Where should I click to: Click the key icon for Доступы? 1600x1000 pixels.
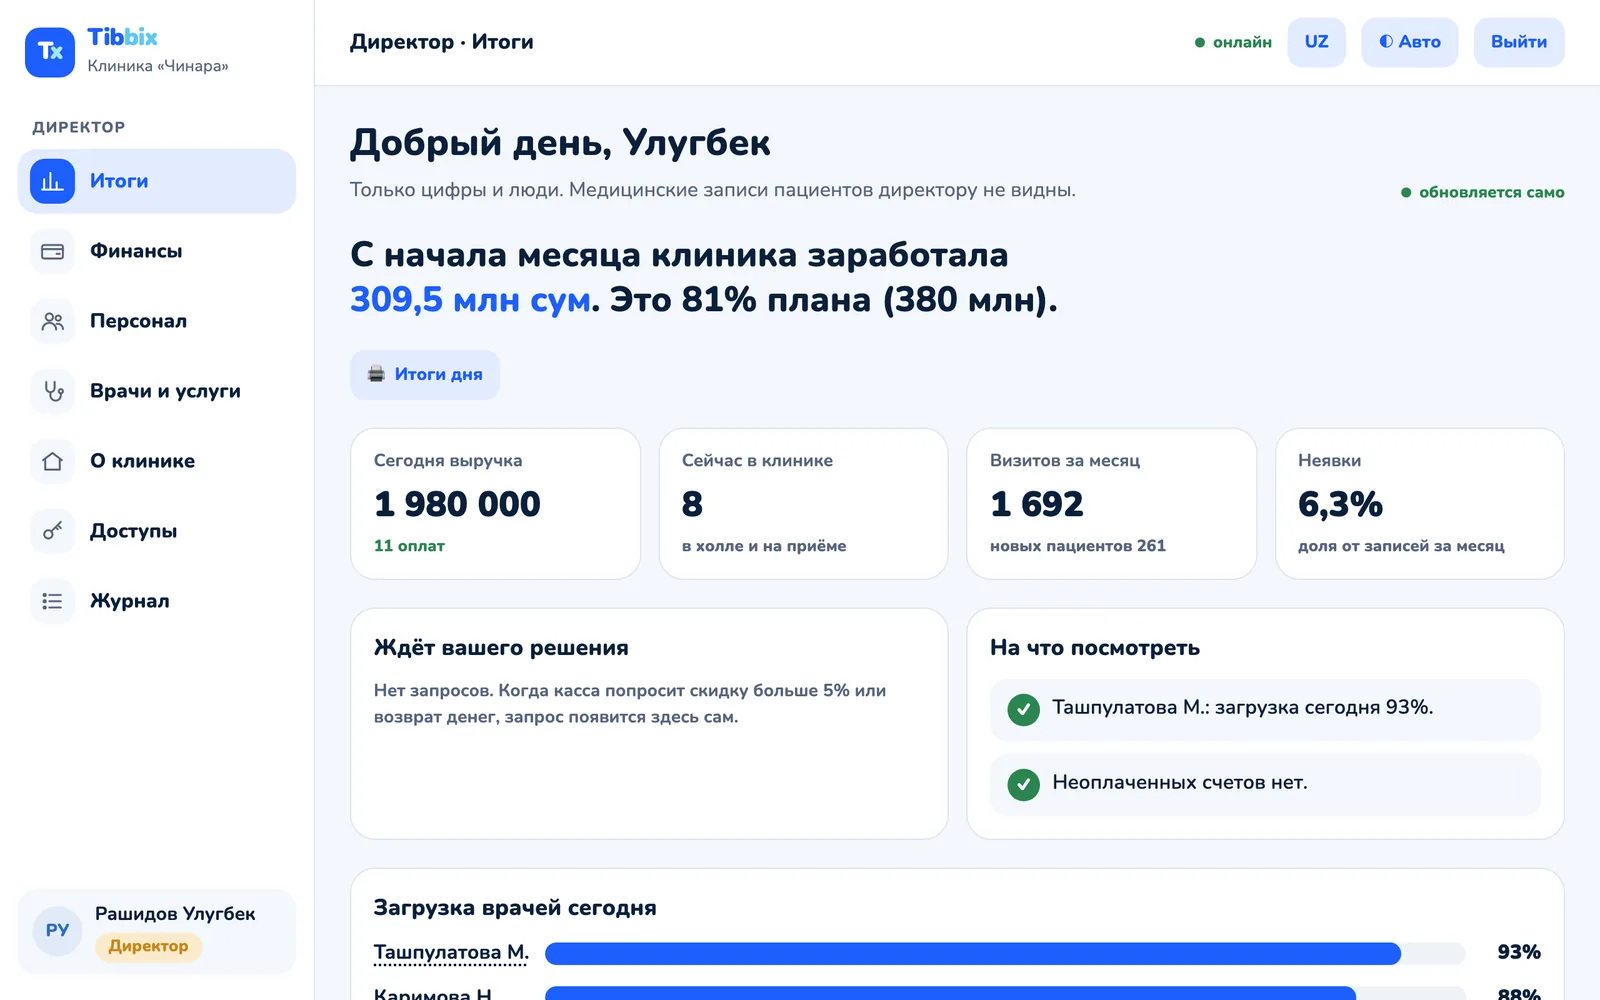coord(52,531)
